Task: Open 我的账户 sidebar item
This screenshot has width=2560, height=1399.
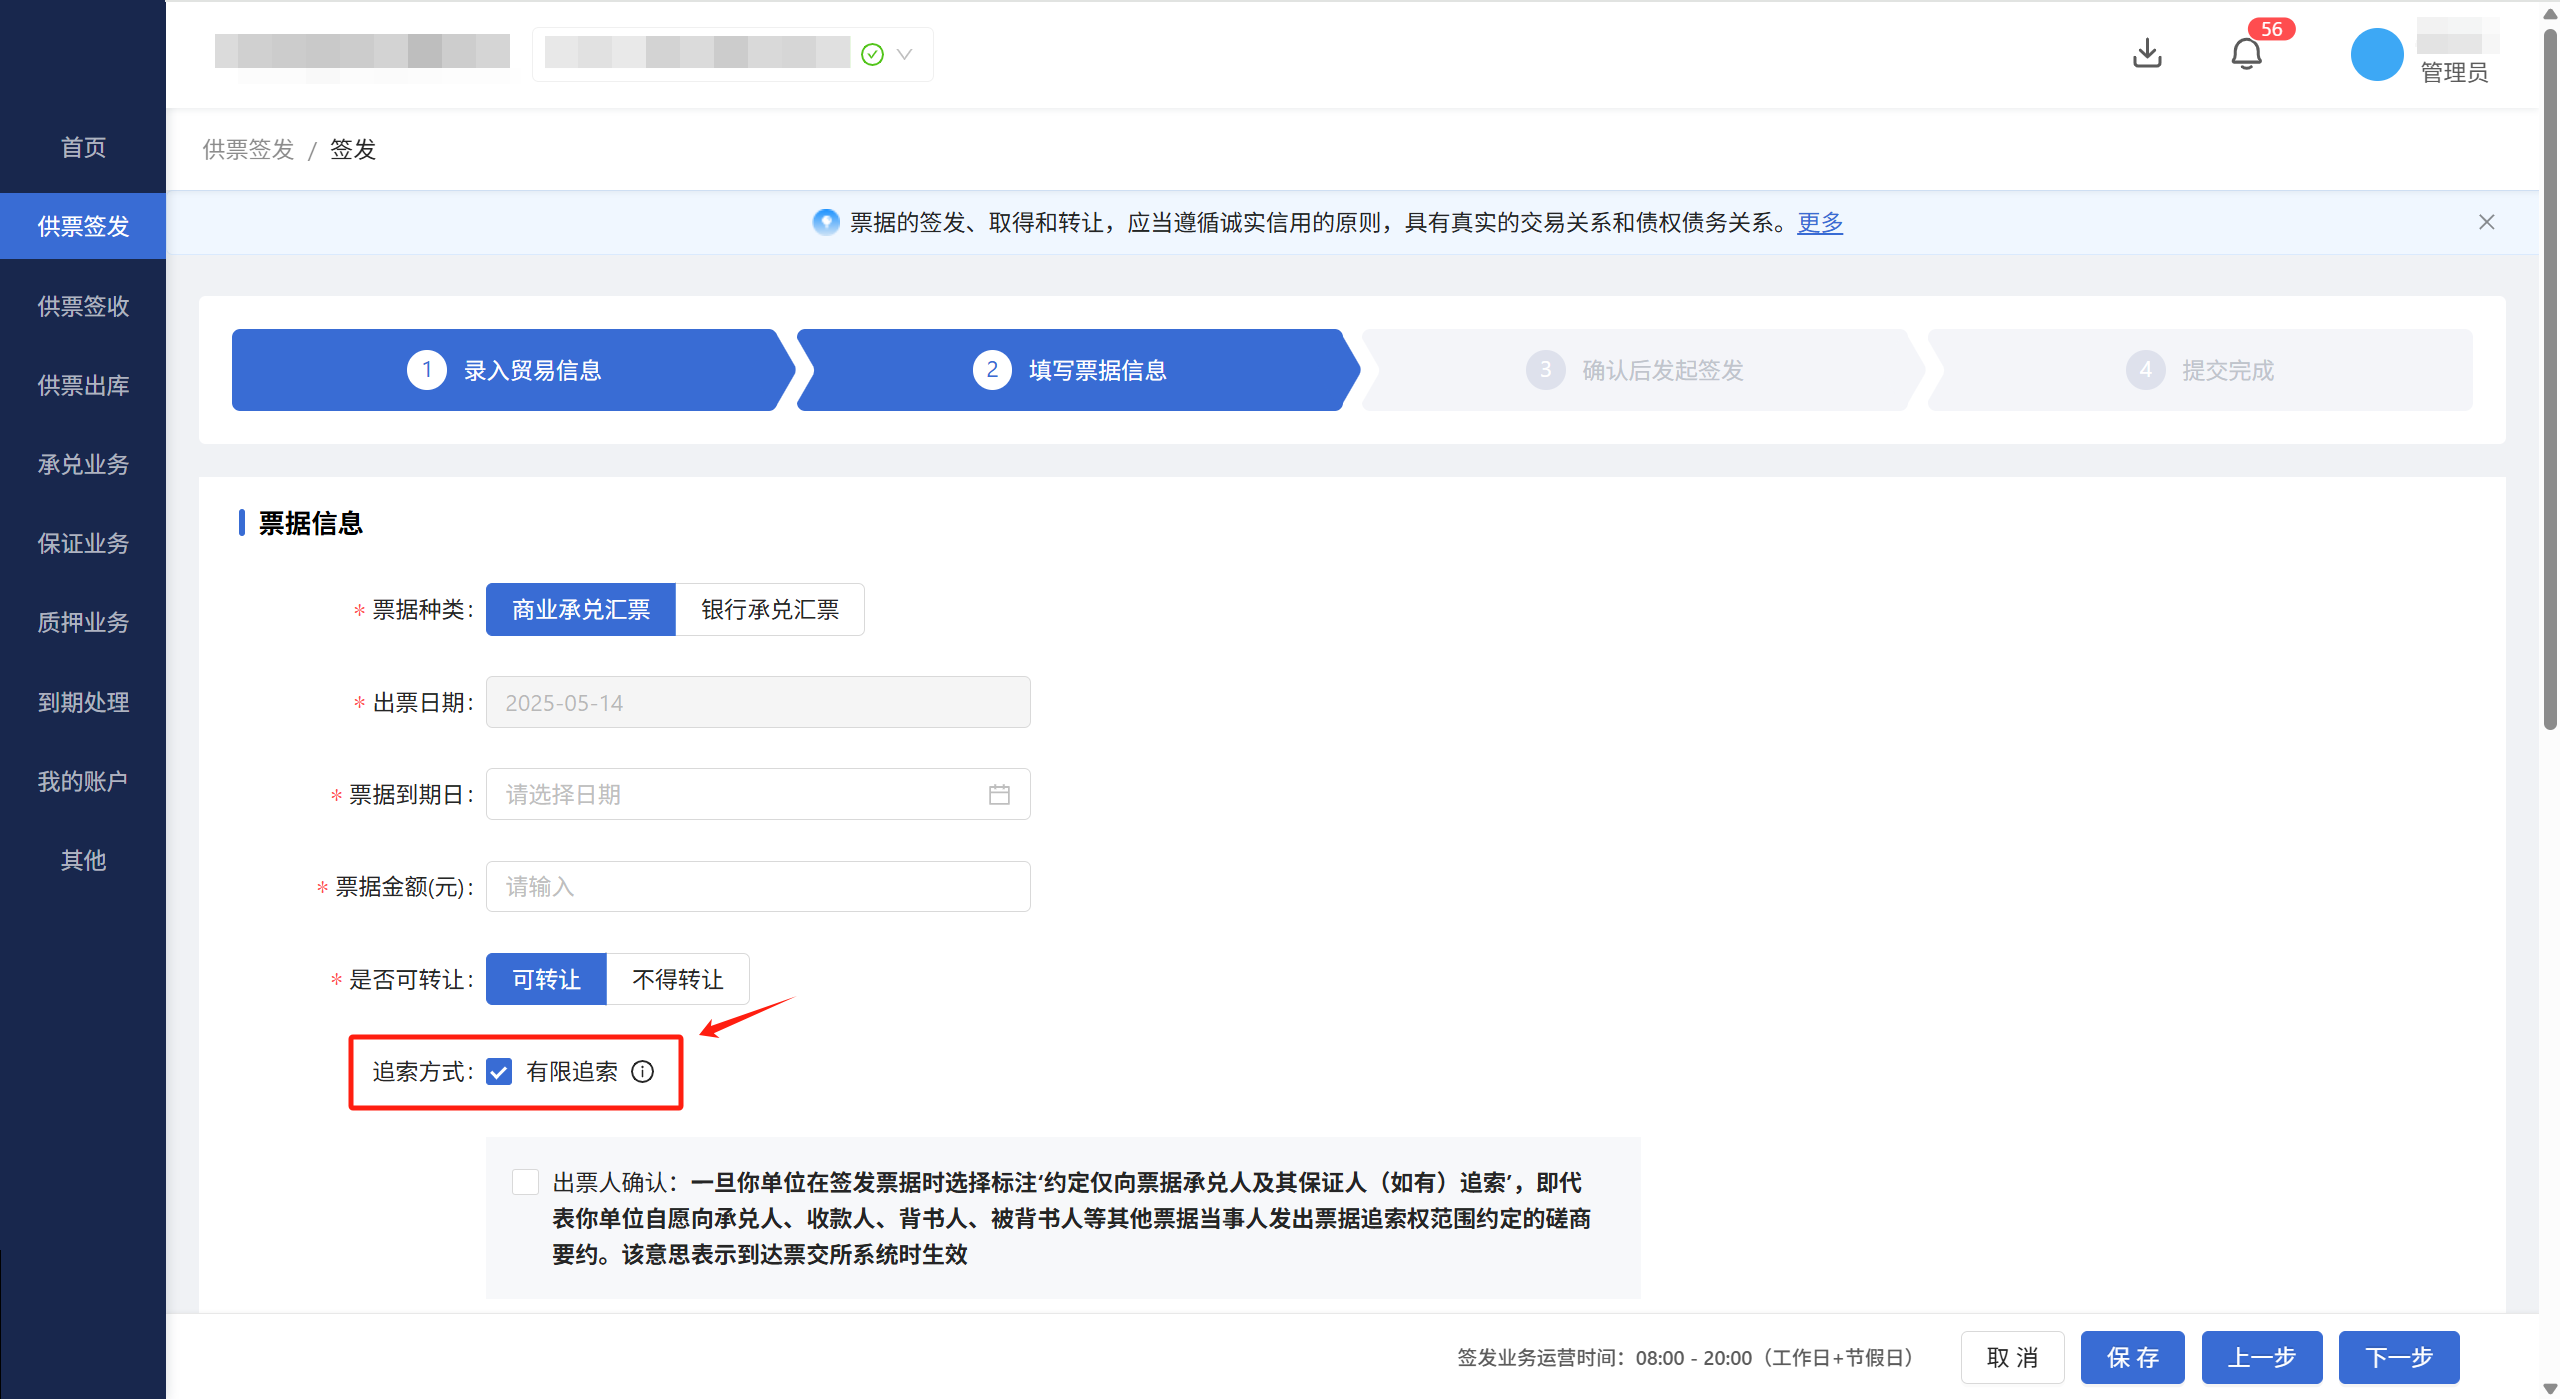Action: click(83, 781)
